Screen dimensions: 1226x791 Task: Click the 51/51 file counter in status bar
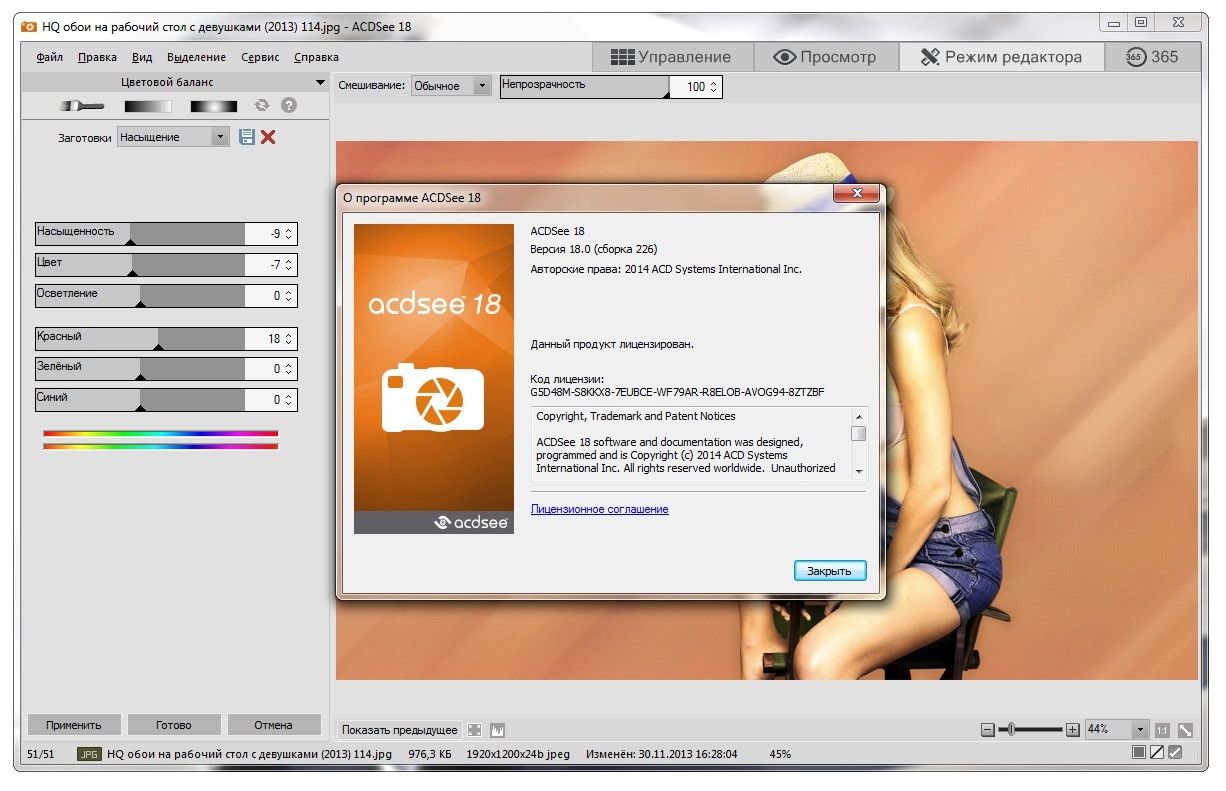coord(41,754)
